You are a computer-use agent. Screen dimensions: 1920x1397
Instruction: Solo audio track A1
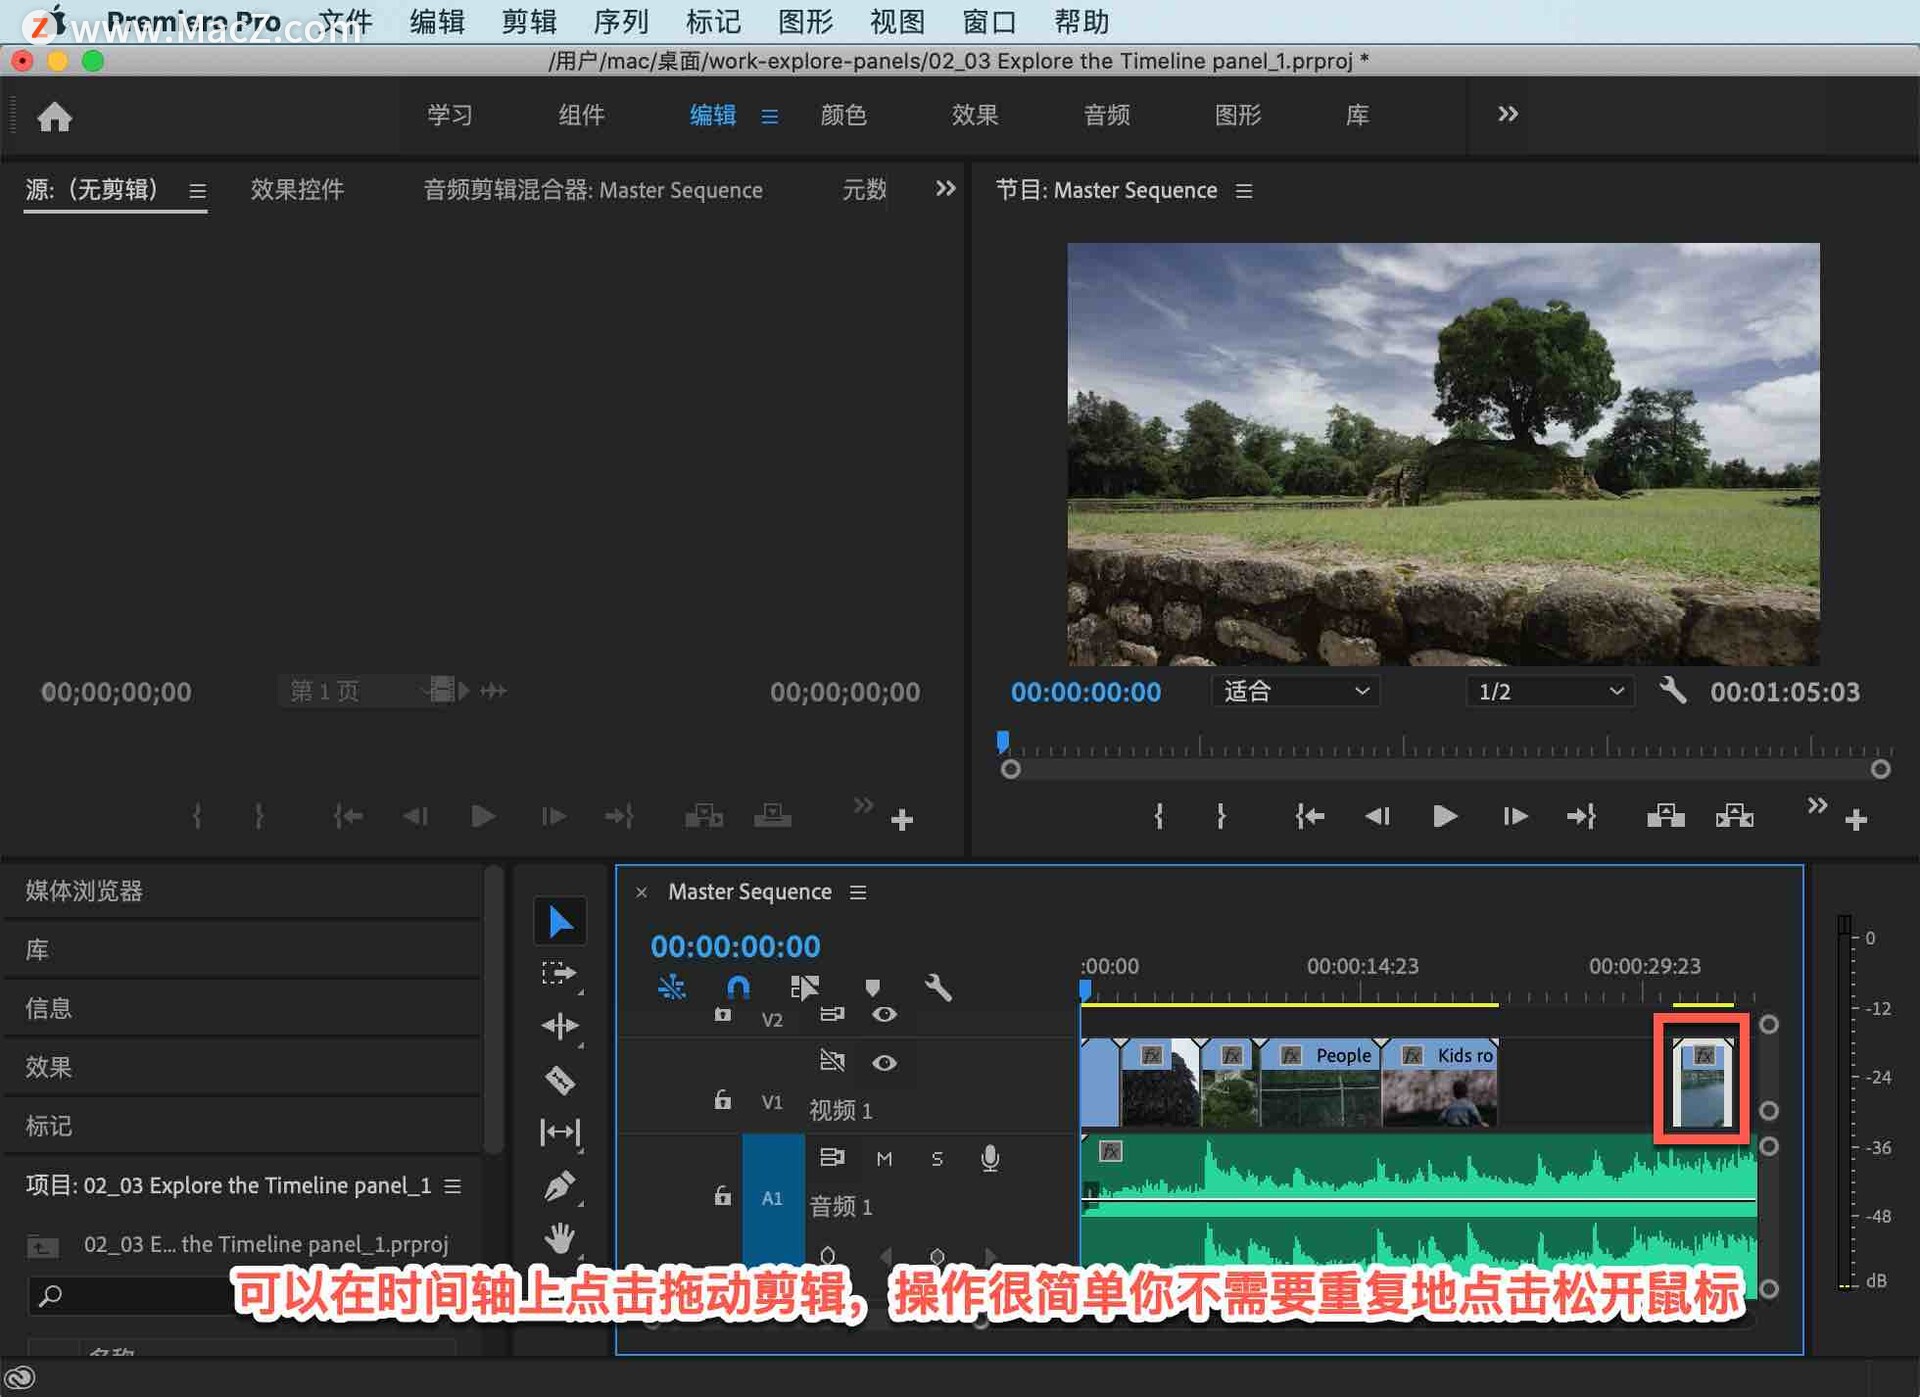[x=937, y=1158]
